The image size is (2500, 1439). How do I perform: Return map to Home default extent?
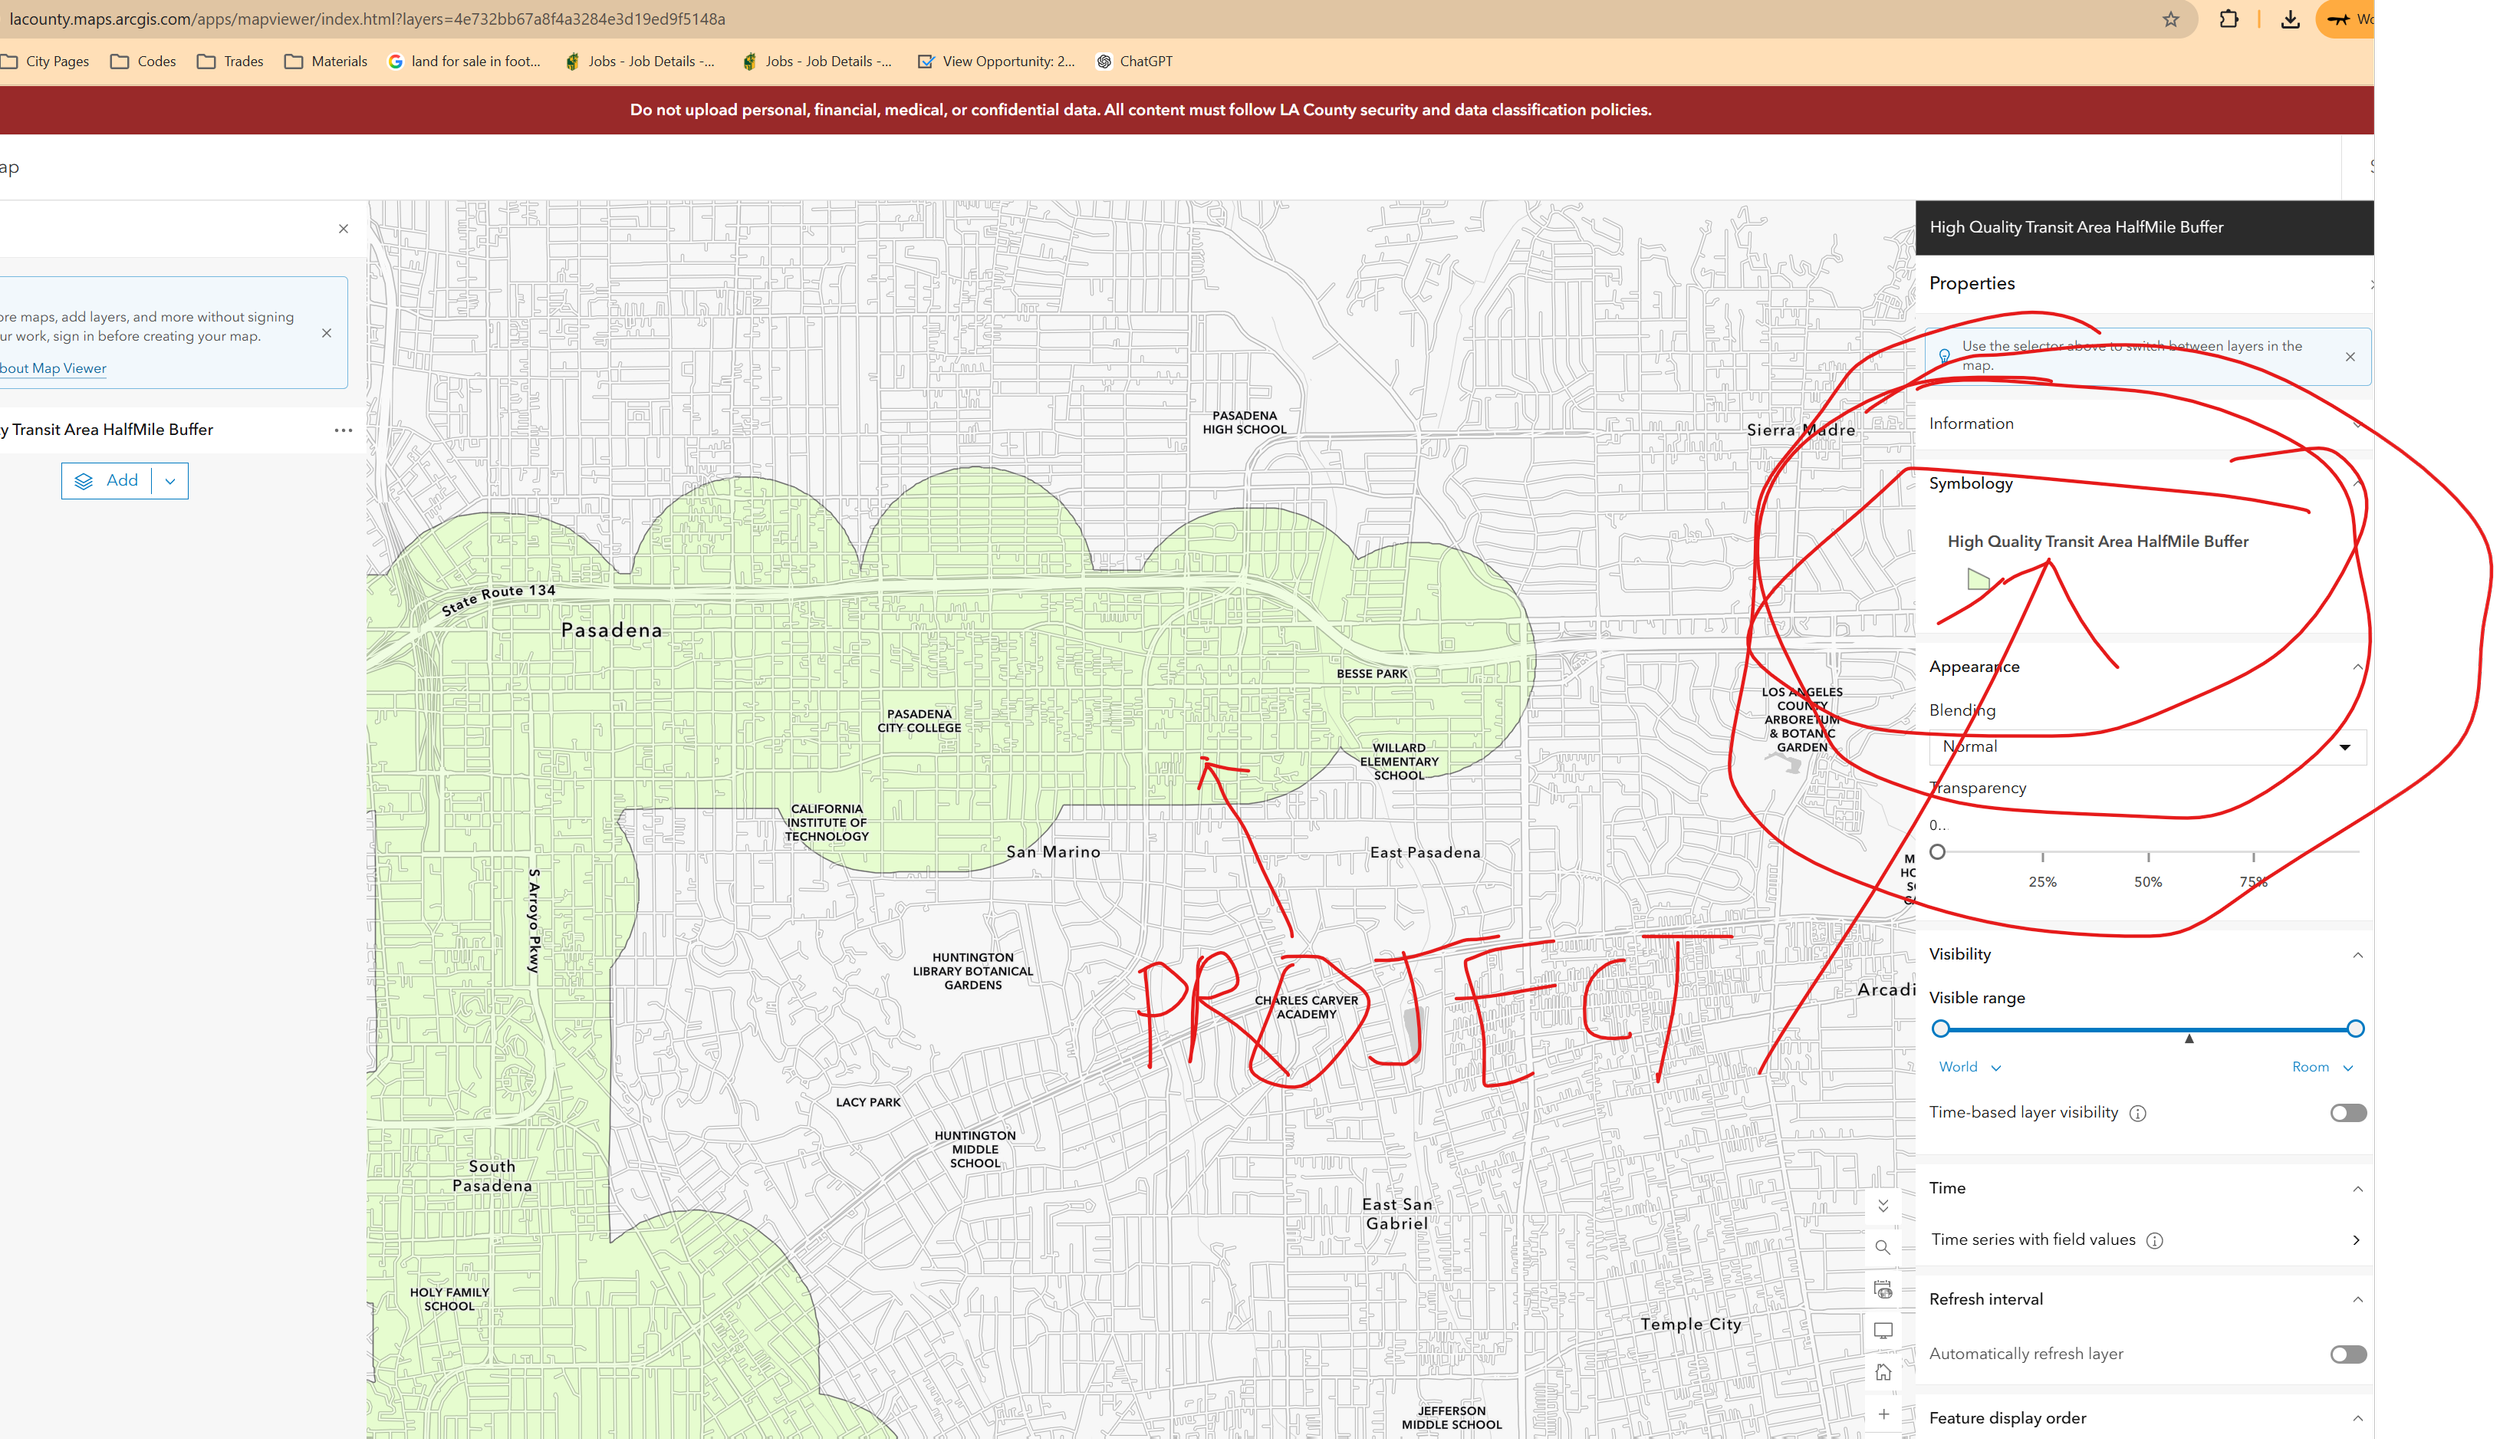[x=1882, y=1372]
